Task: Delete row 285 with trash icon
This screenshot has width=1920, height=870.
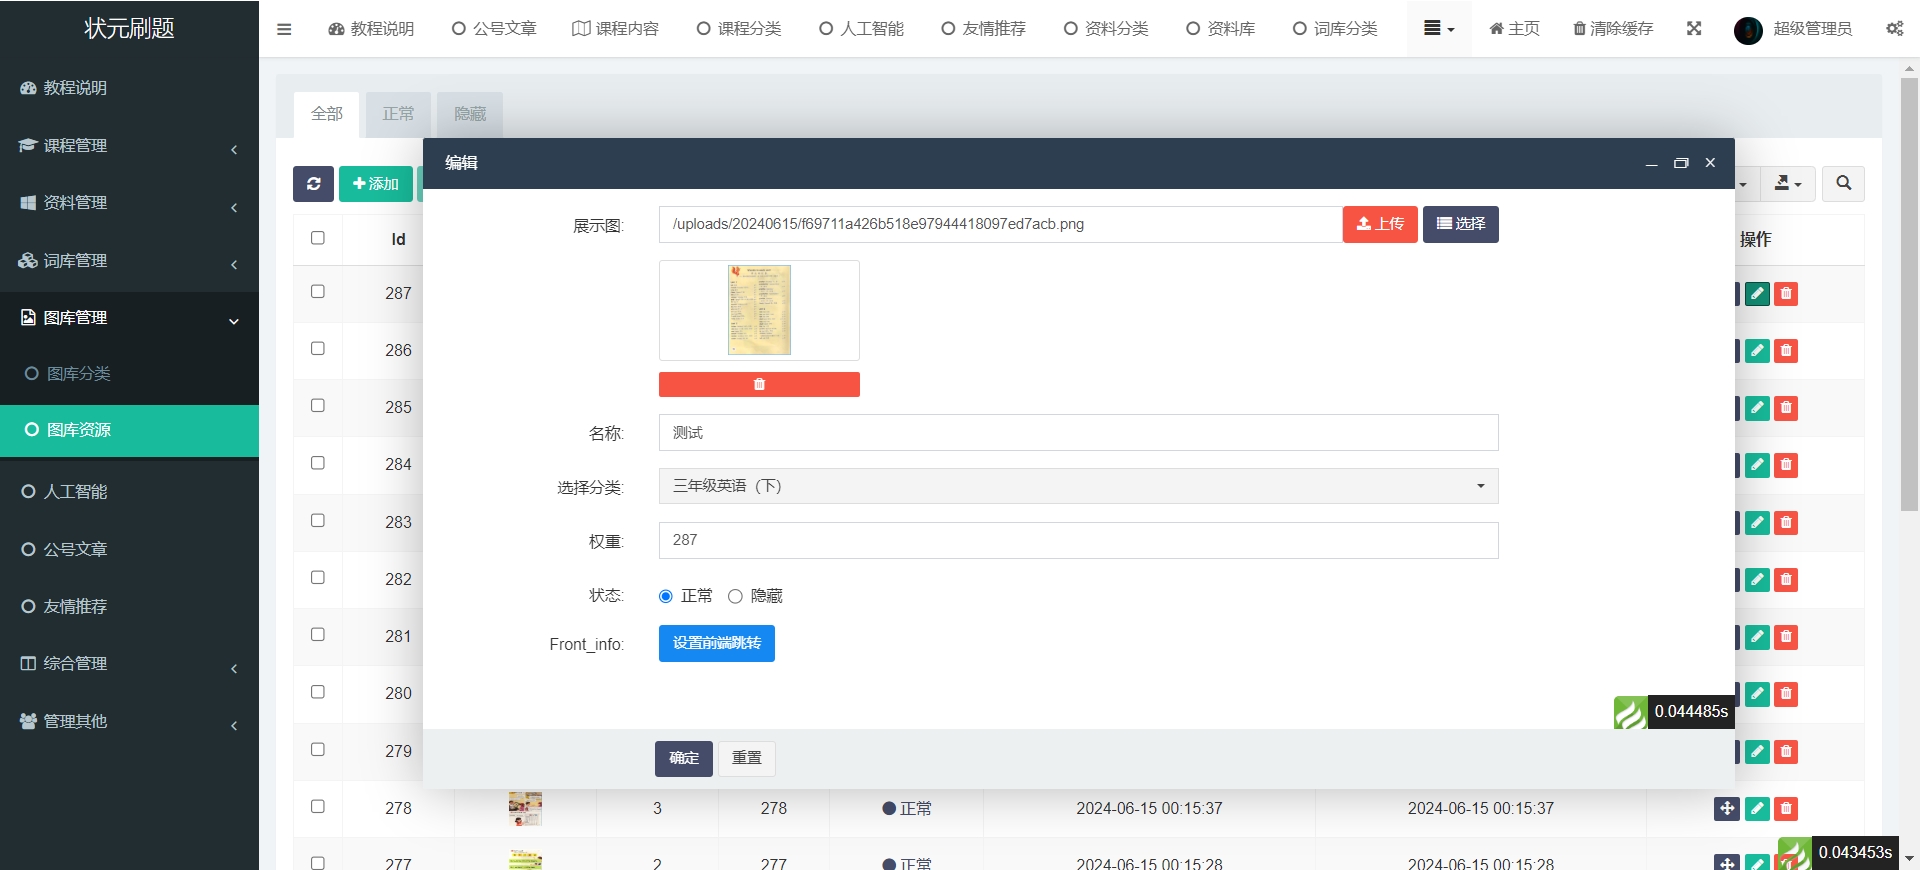Action: [1786, 408]
